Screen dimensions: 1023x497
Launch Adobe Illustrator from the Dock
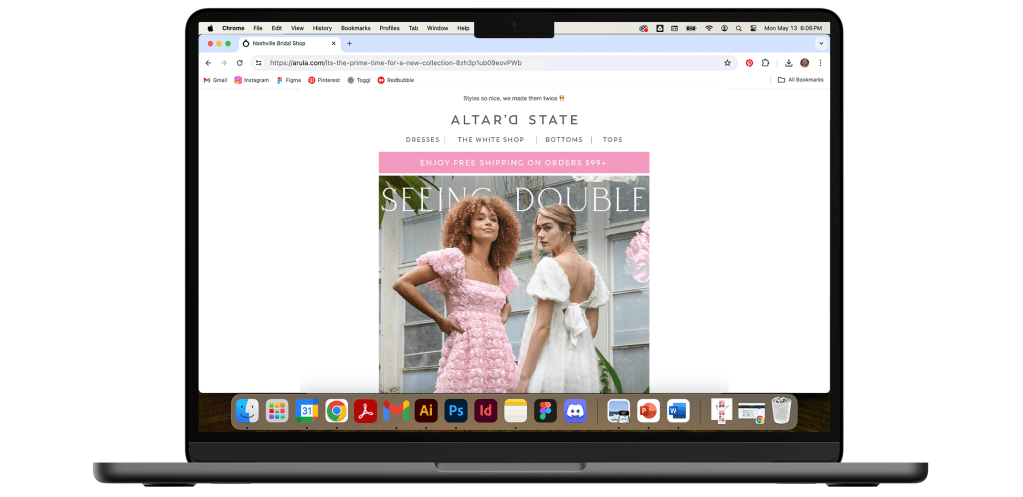pos(426,411)
